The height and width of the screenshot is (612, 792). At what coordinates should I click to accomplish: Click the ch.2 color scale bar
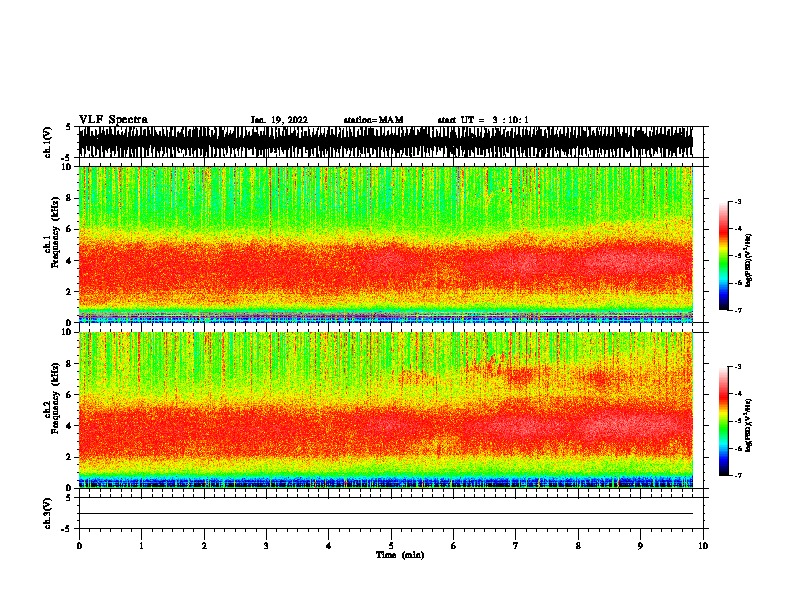(724, 421)
